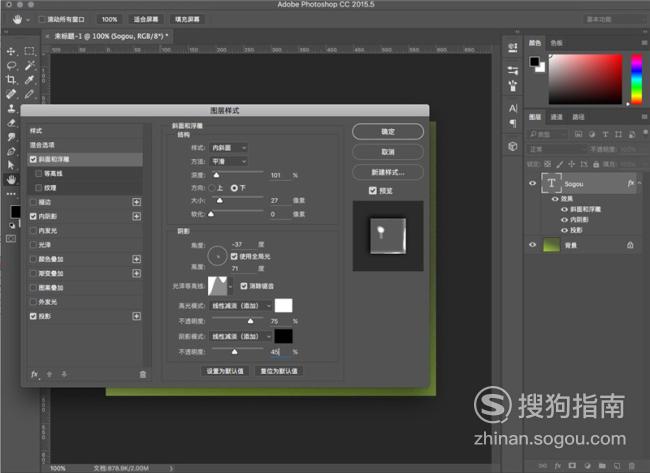Switch to the 色板 tab
Image resolution: width=650 pixels, height=473 pixels.
556,43
